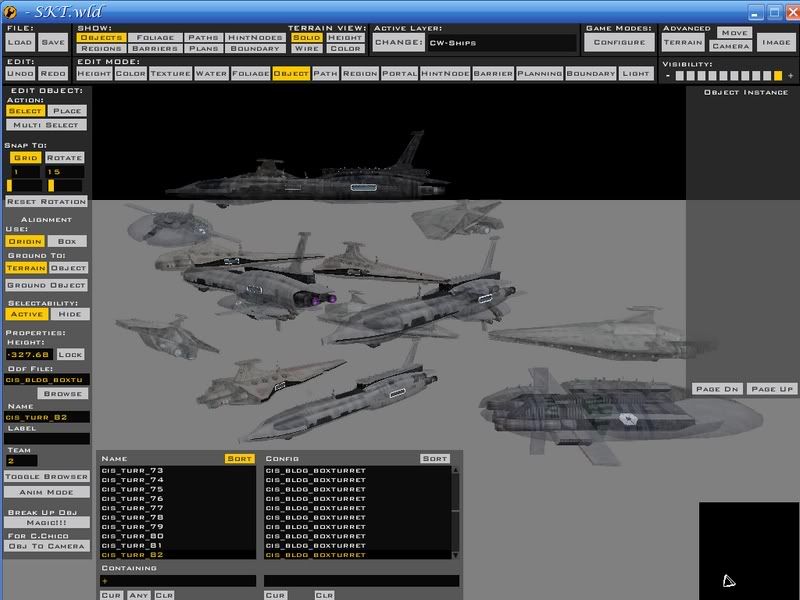Switch terrain view to Wire
800x600 pixels.
(307, 48)
